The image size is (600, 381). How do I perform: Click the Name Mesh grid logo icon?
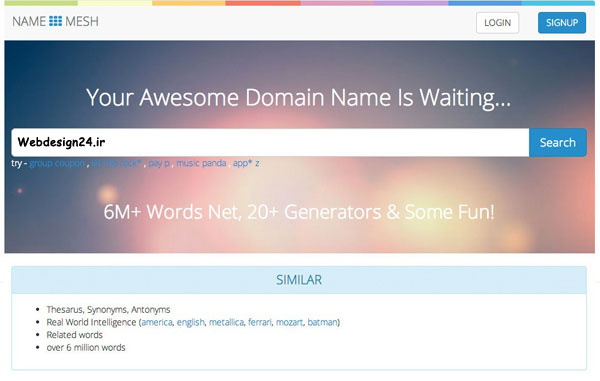click(x=55, y=21)
